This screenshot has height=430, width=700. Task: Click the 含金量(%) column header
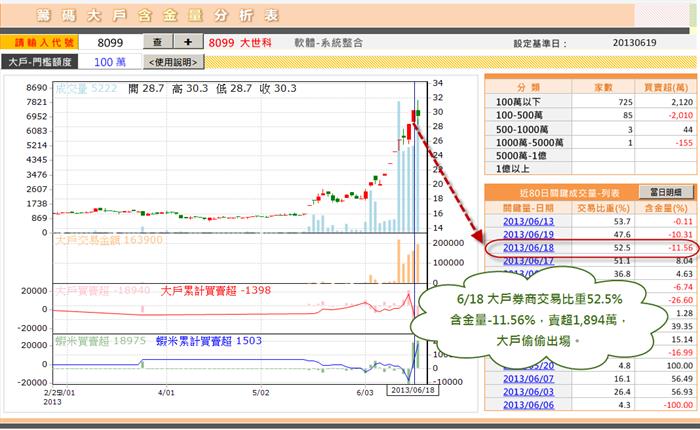coord(666,208)
